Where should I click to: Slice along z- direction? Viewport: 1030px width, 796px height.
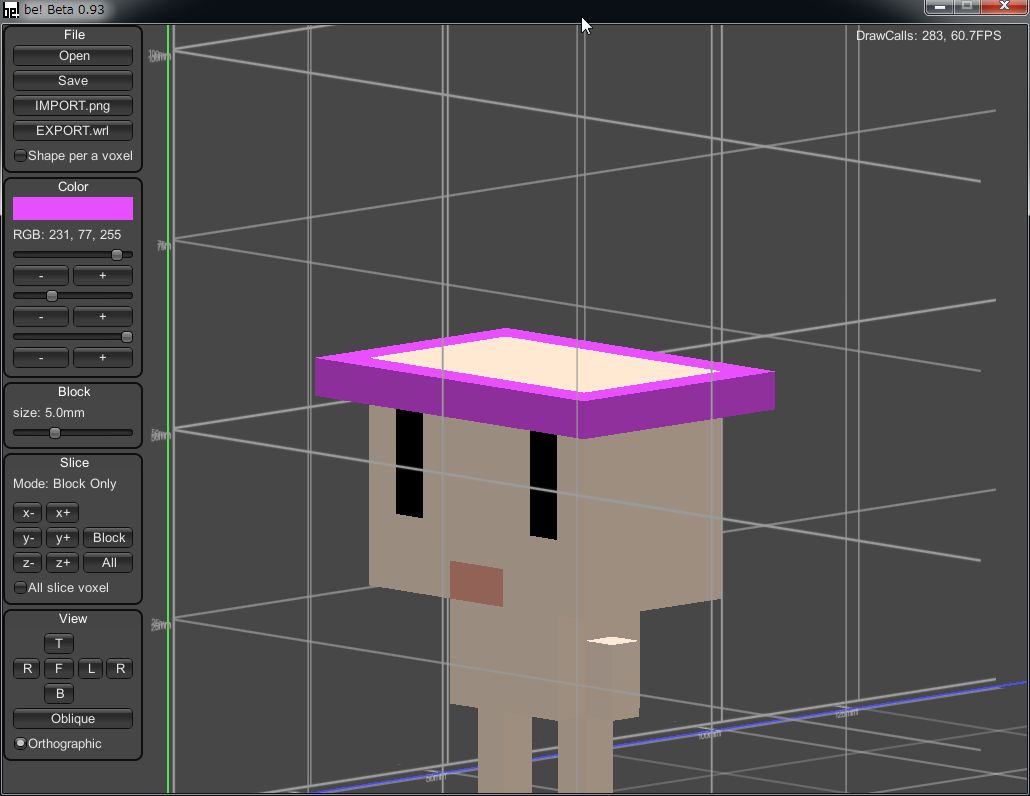point(28,563)
